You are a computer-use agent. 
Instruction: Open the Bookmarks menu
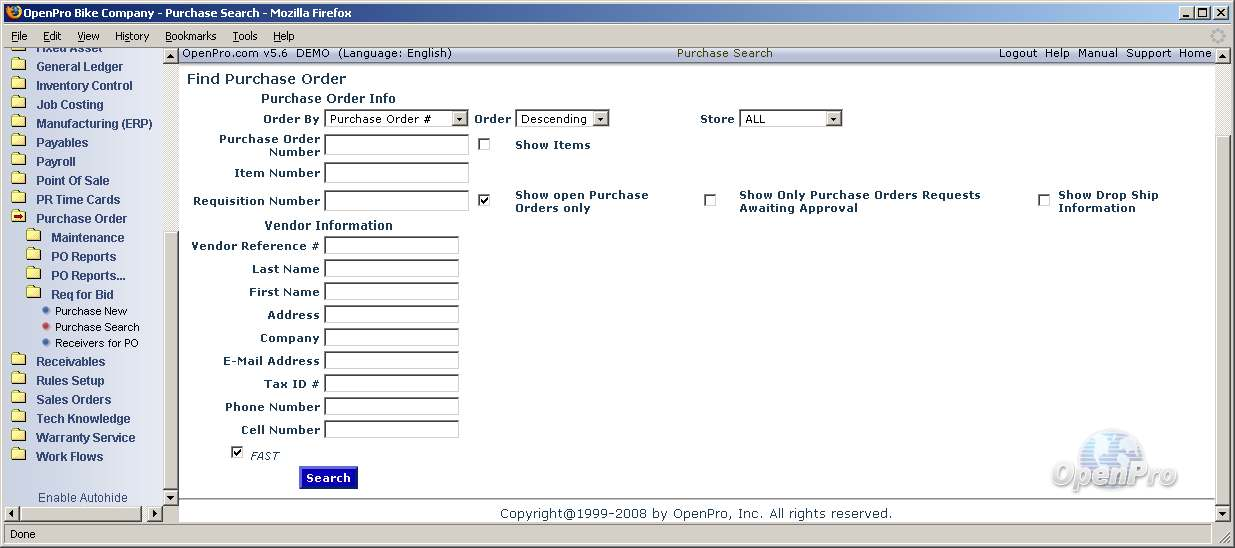pyautogui.click(x=190, y=36)
